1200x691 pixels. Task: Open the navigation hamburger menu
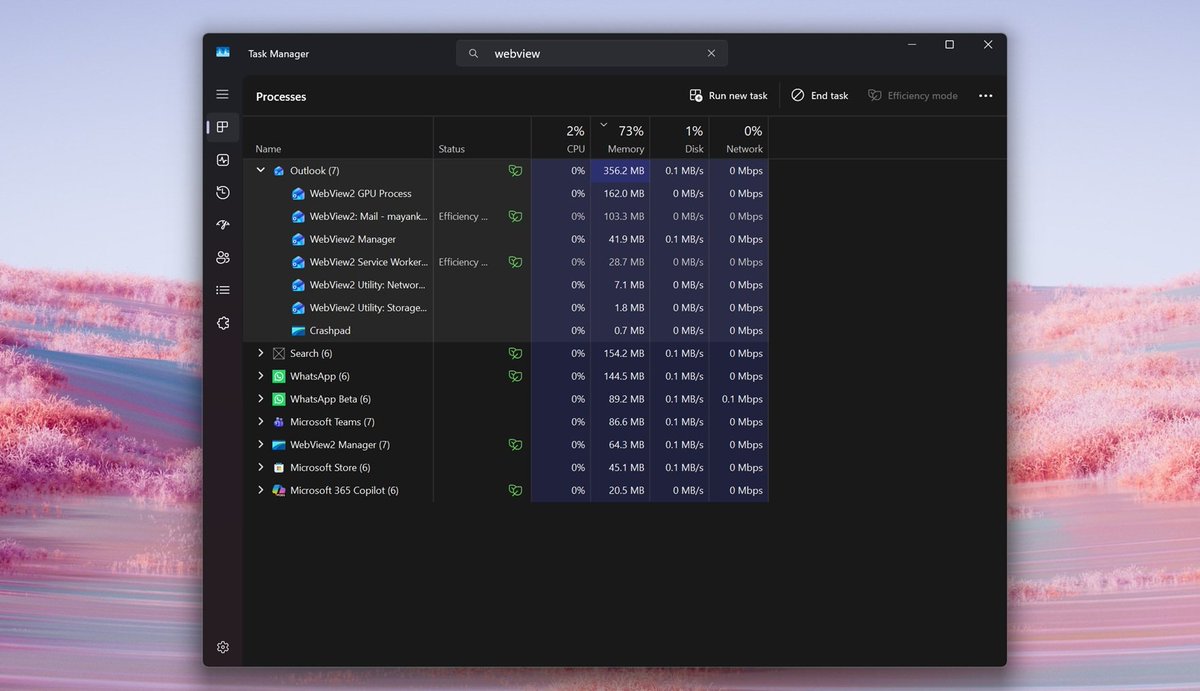tap(222, 94)
